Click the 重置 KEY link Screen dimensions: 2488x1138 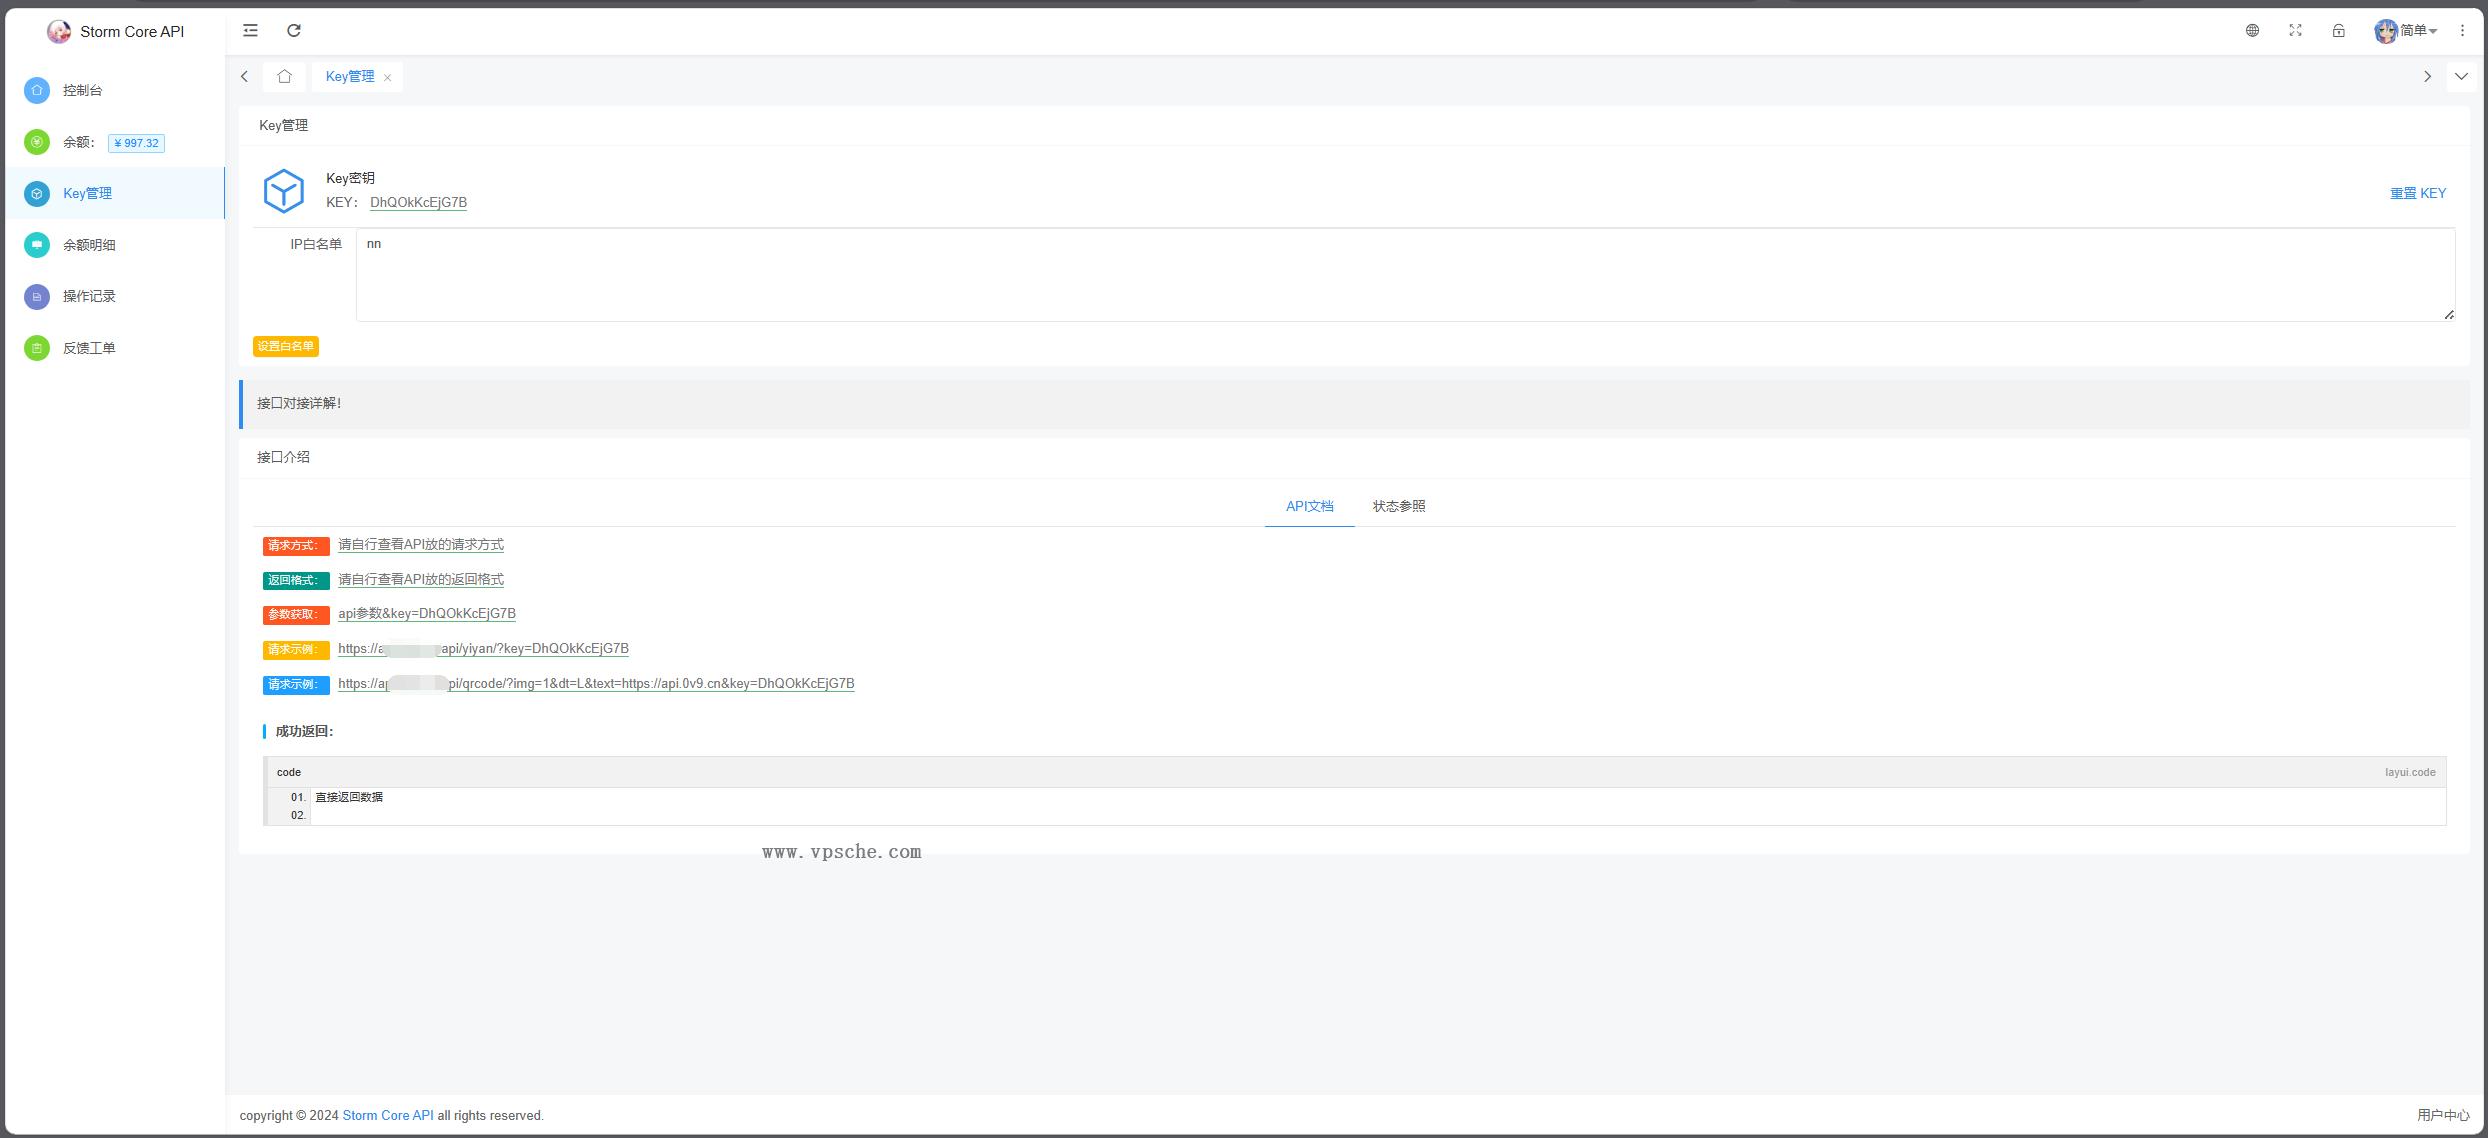pyautogui.click(x=2418, y=193)
